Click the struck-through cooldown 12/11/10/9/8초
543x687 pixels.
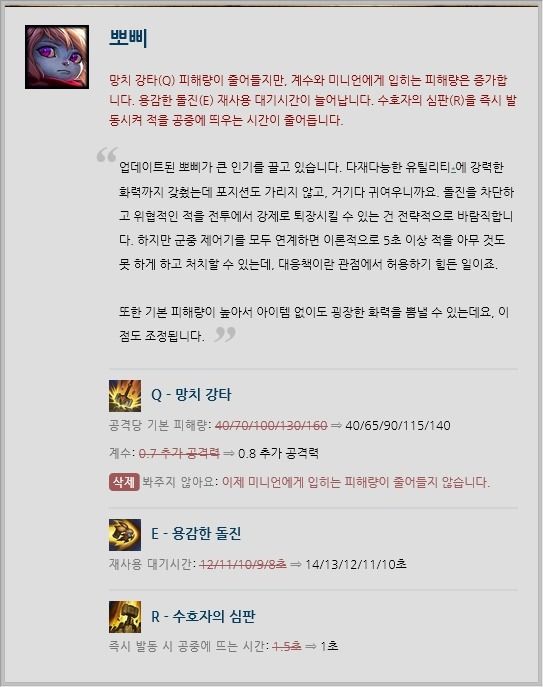[243, 564]
